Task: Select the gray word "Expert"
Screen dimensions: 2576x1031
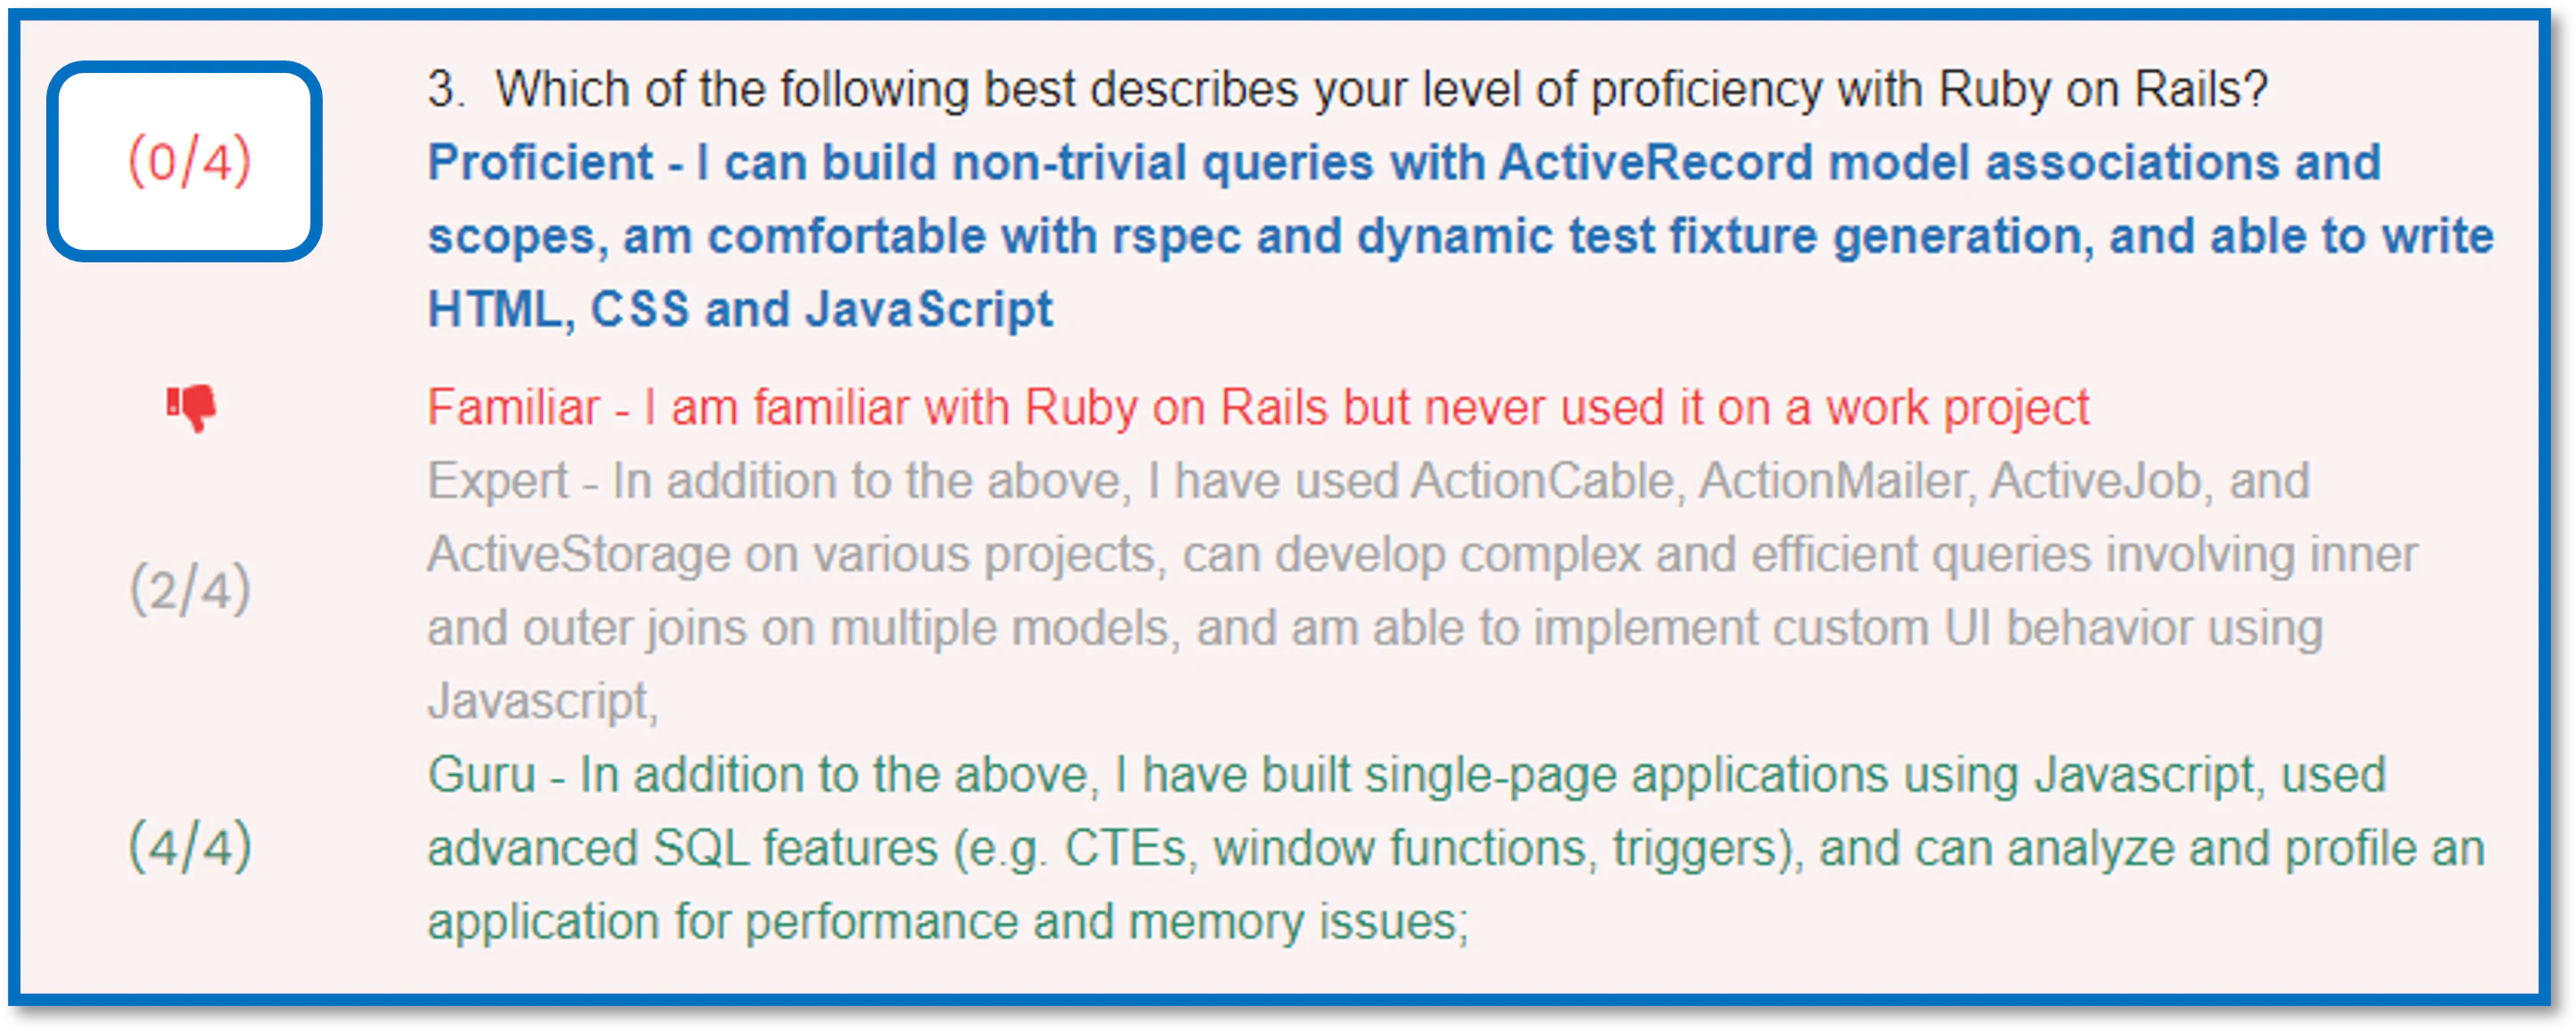Action: [498, 481]
